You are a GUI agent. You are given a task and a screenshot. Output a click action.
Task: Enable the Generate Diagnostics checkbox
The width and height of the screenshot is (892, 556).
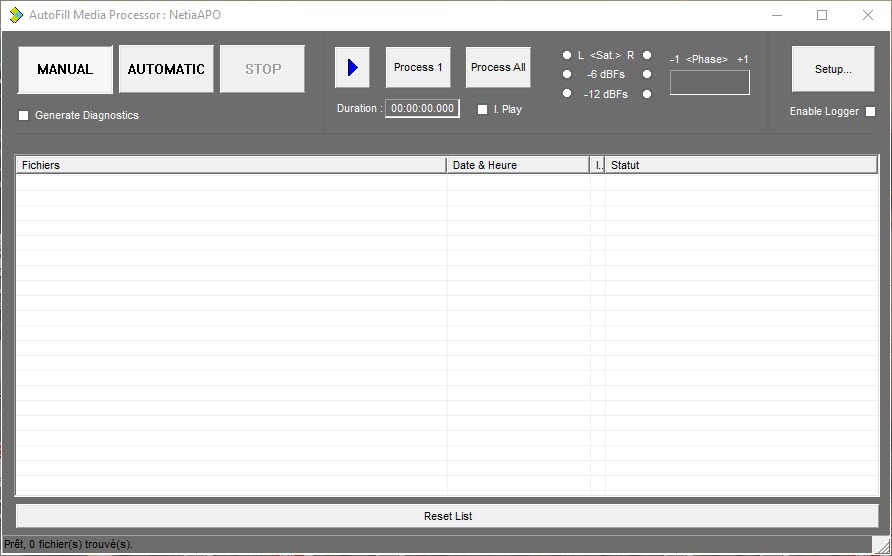coord(24,116)
